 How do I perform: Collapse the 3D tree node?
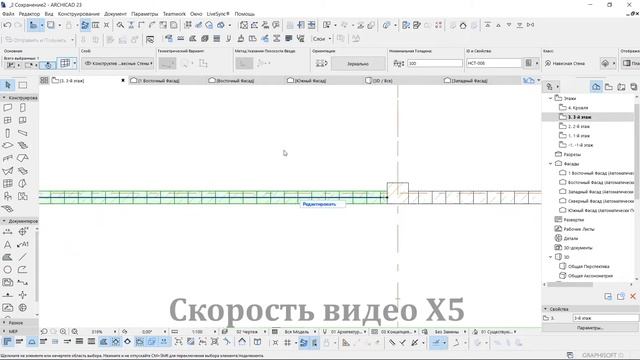tap(550, 257)
